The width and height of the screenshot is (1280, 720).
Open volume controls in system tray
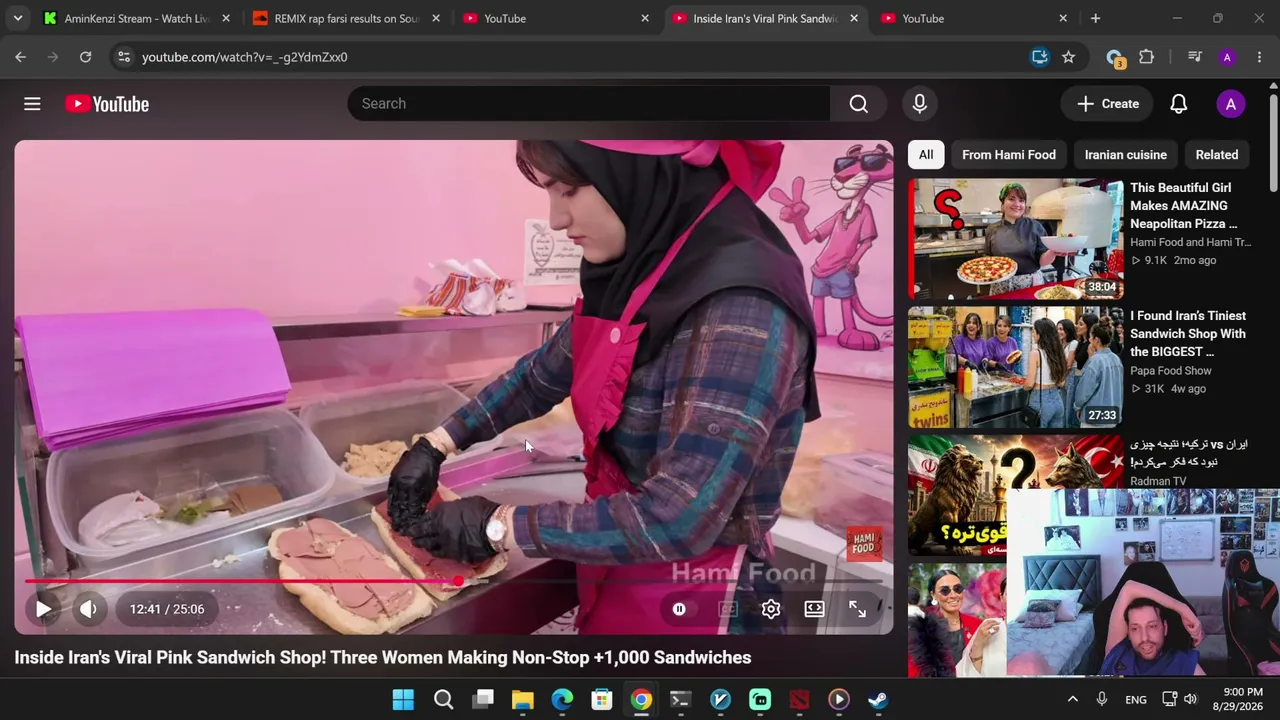1190,699
